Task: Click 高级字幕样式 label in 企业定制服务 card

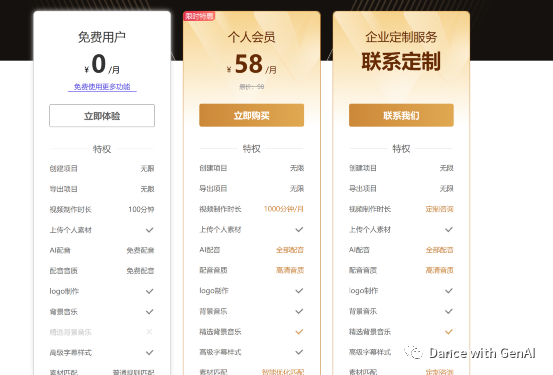Action: click(x=370, y=352)
